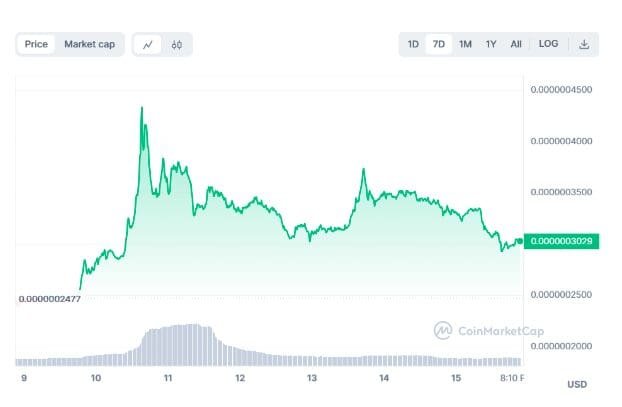622x407 pixels.
Task: Click the 0.0000002477 low price label
Action: click(49, 298)
